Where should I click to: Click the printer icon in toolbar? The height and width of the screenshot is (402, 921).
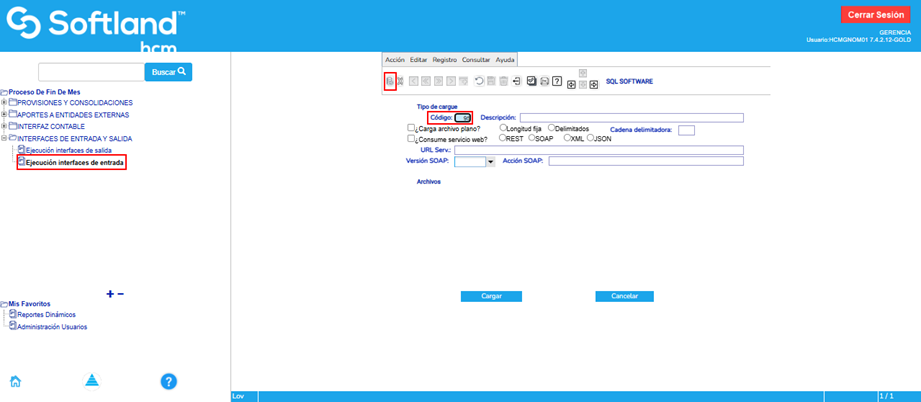[544, 81]
